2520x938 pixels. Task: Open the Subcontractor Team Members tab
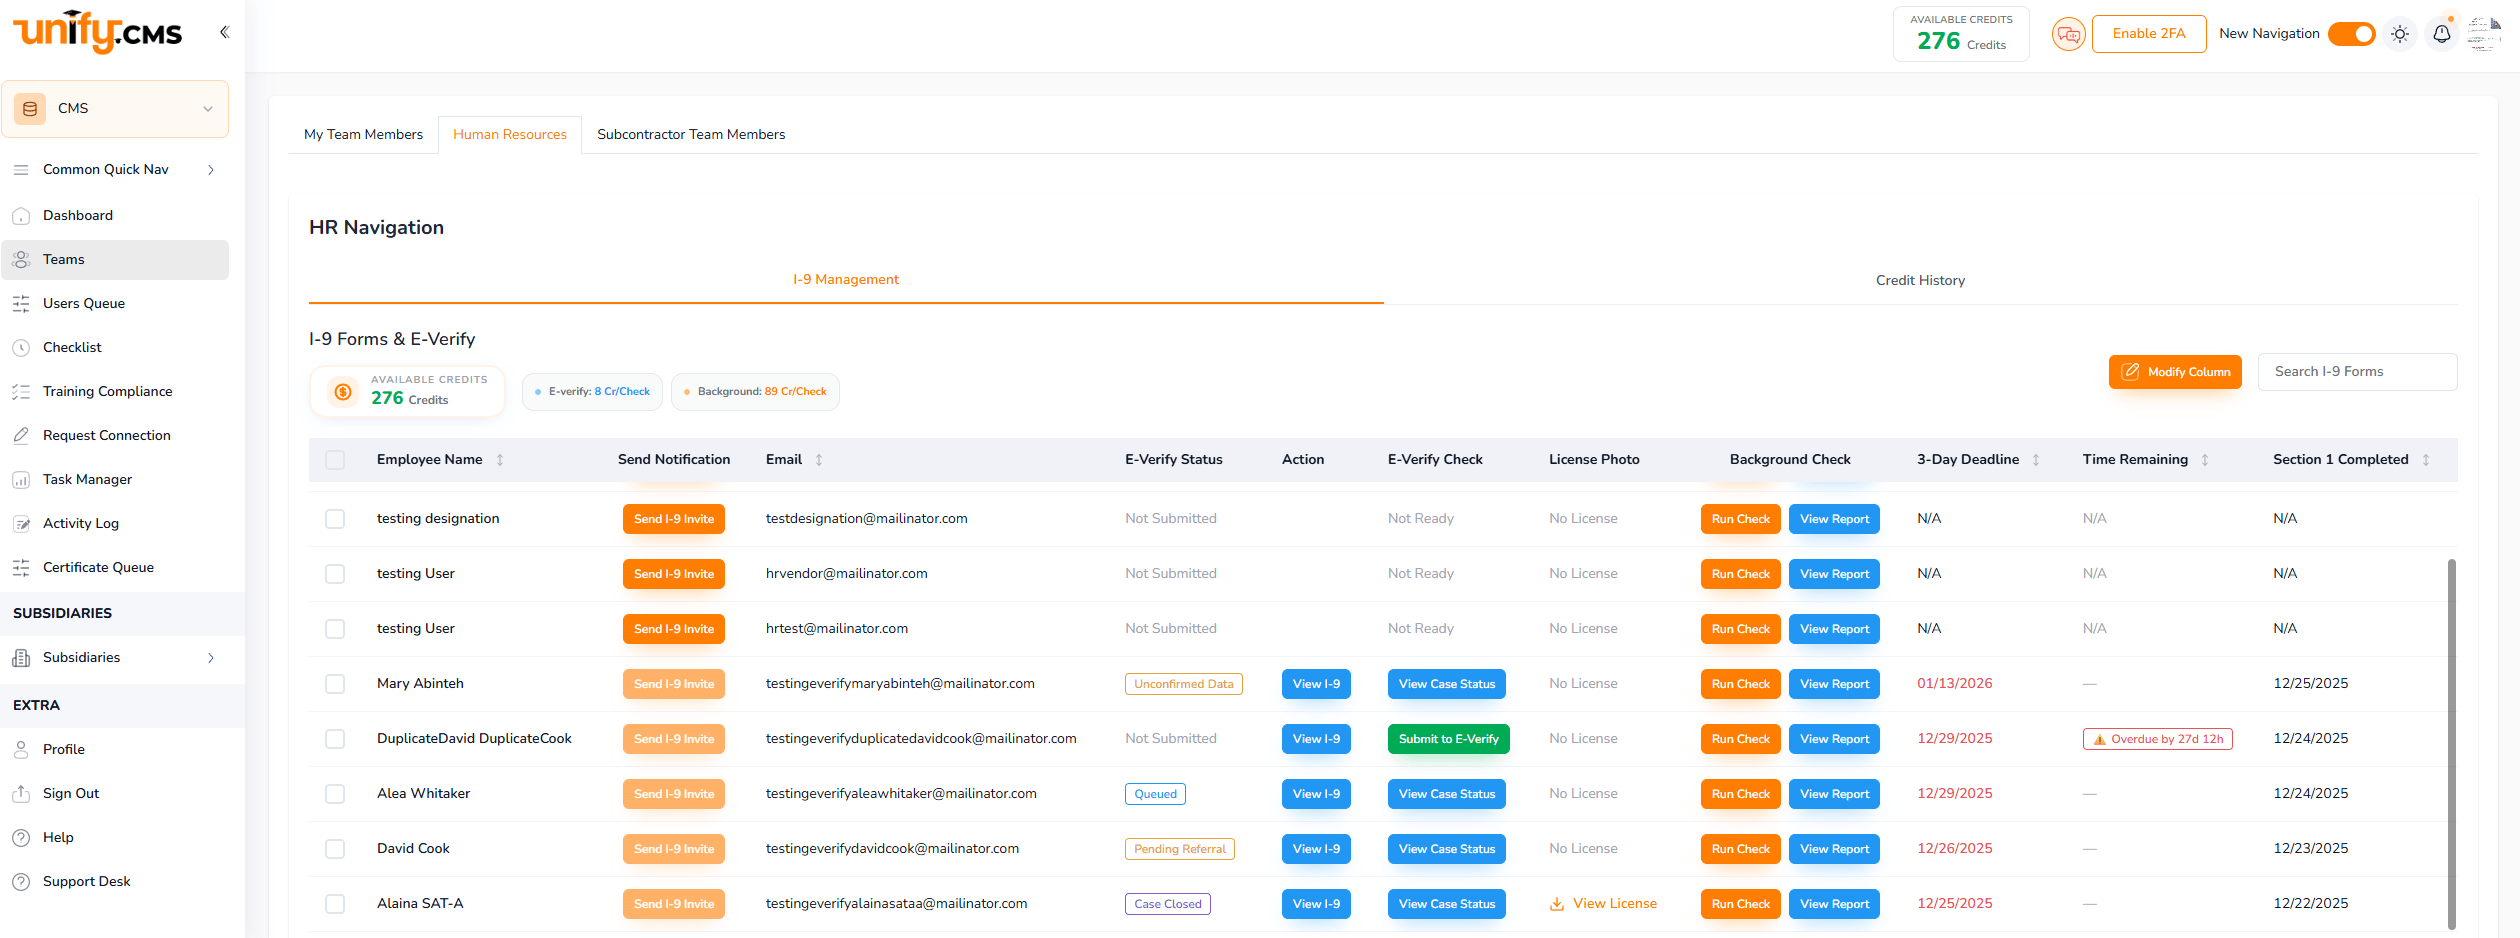(x=690, y=133)
